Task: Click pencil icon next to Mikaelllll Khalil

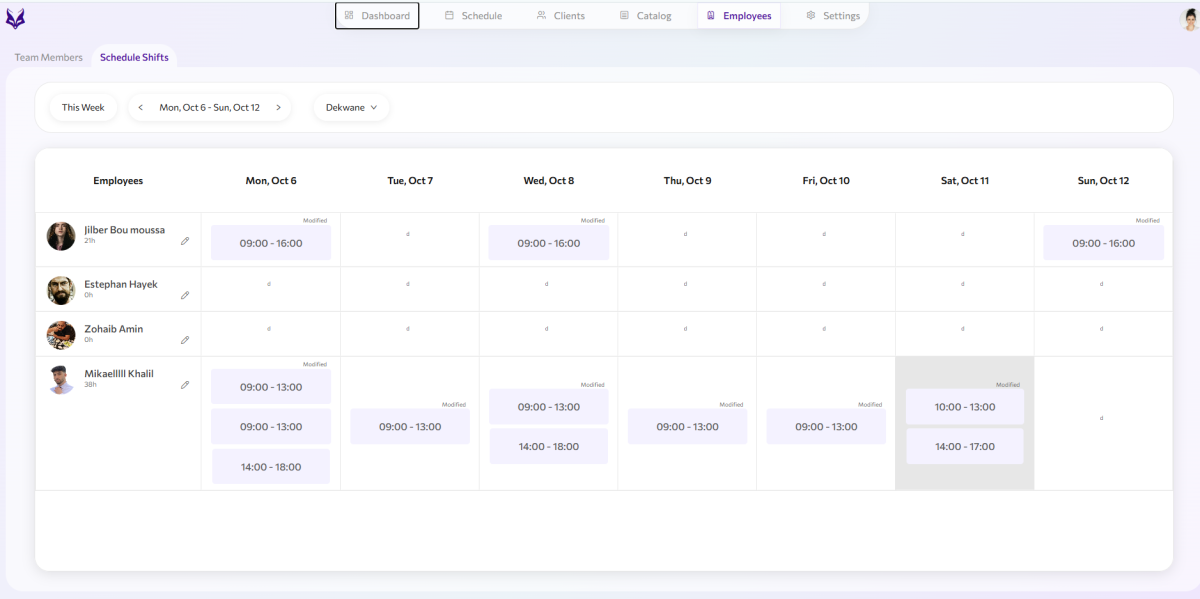Action: [x=185, y=385]
